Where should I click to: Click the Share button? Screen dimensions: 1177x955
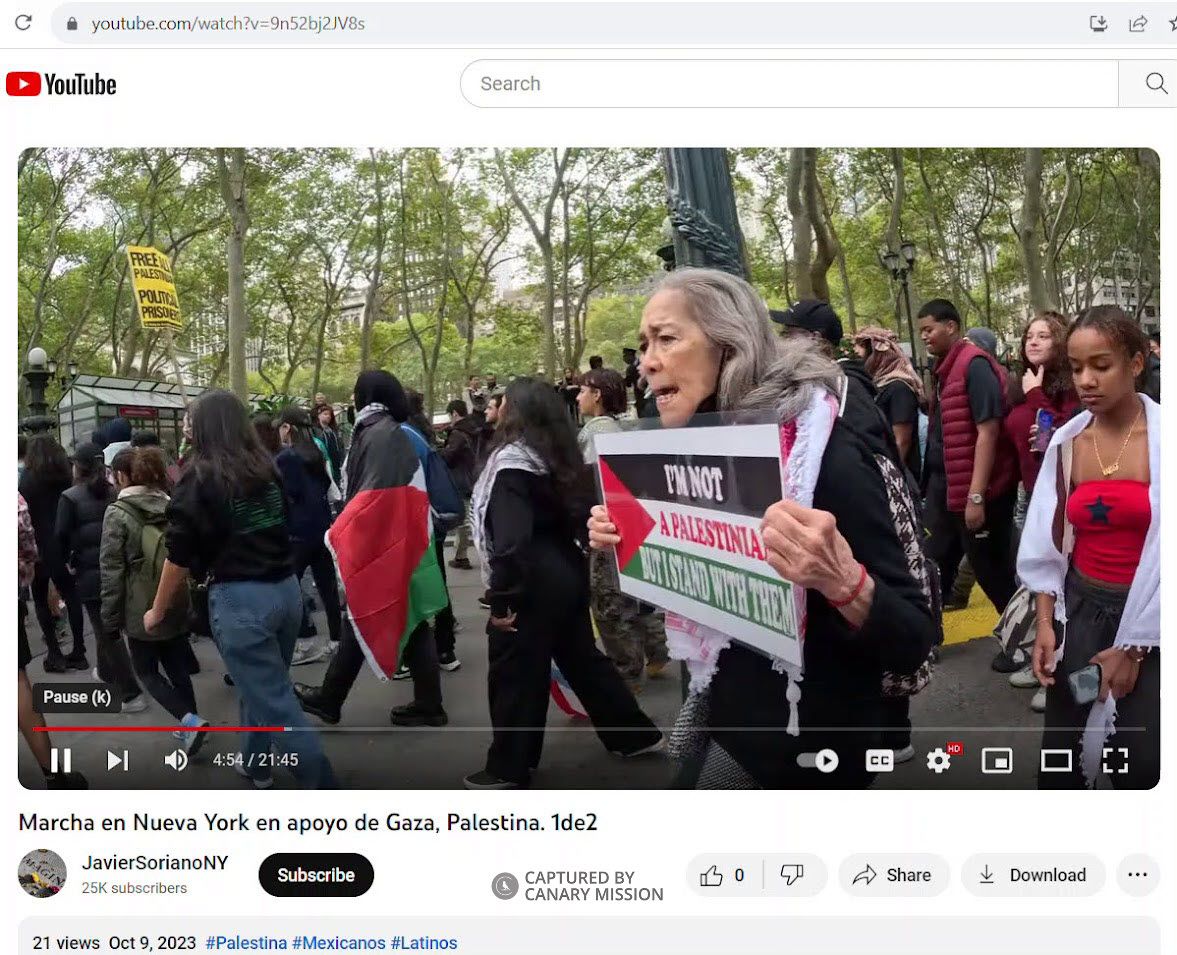(892, 875)
